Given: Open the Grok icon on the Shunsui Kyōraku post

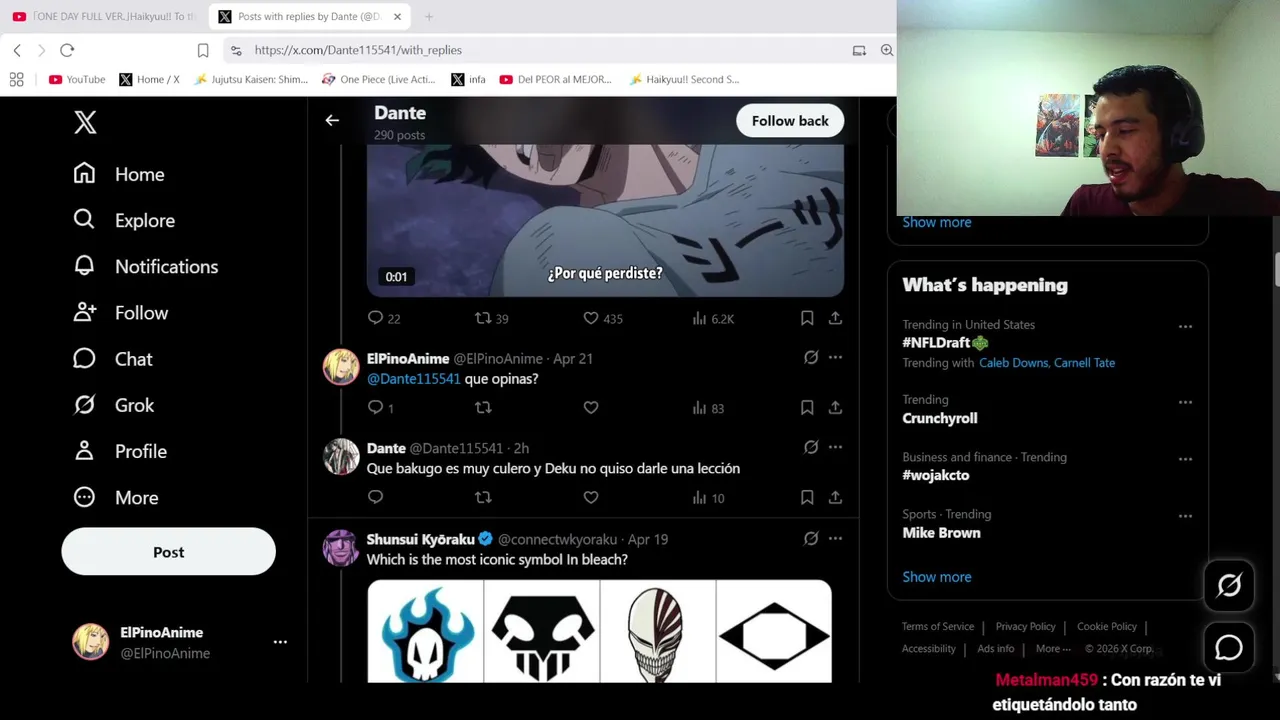Looking at the screenshot, I should [811, 538].
